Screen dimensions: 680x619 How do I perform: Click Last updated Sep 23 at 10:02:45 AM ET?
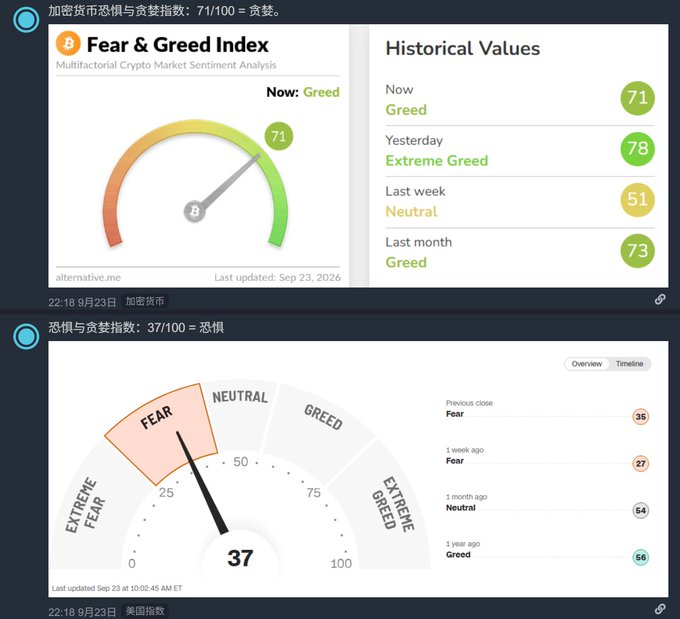point(117,588)
